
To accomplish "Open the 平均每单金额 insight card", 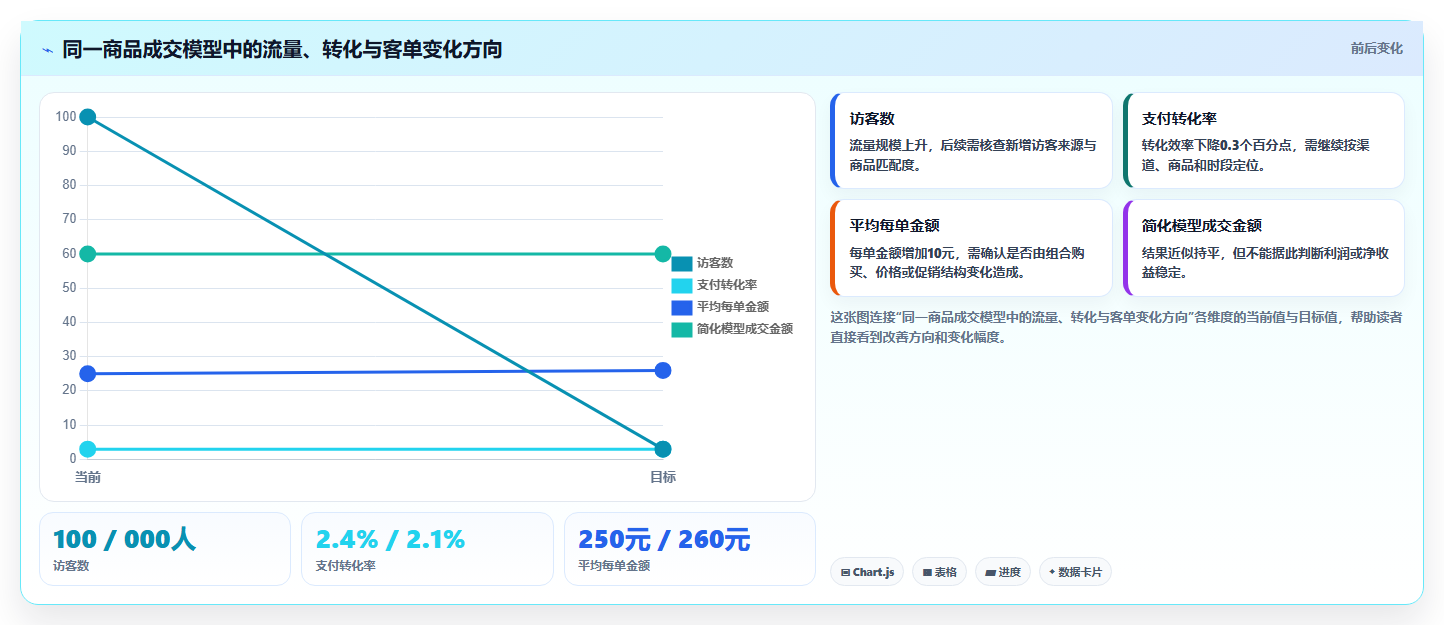I will [971, 248].
